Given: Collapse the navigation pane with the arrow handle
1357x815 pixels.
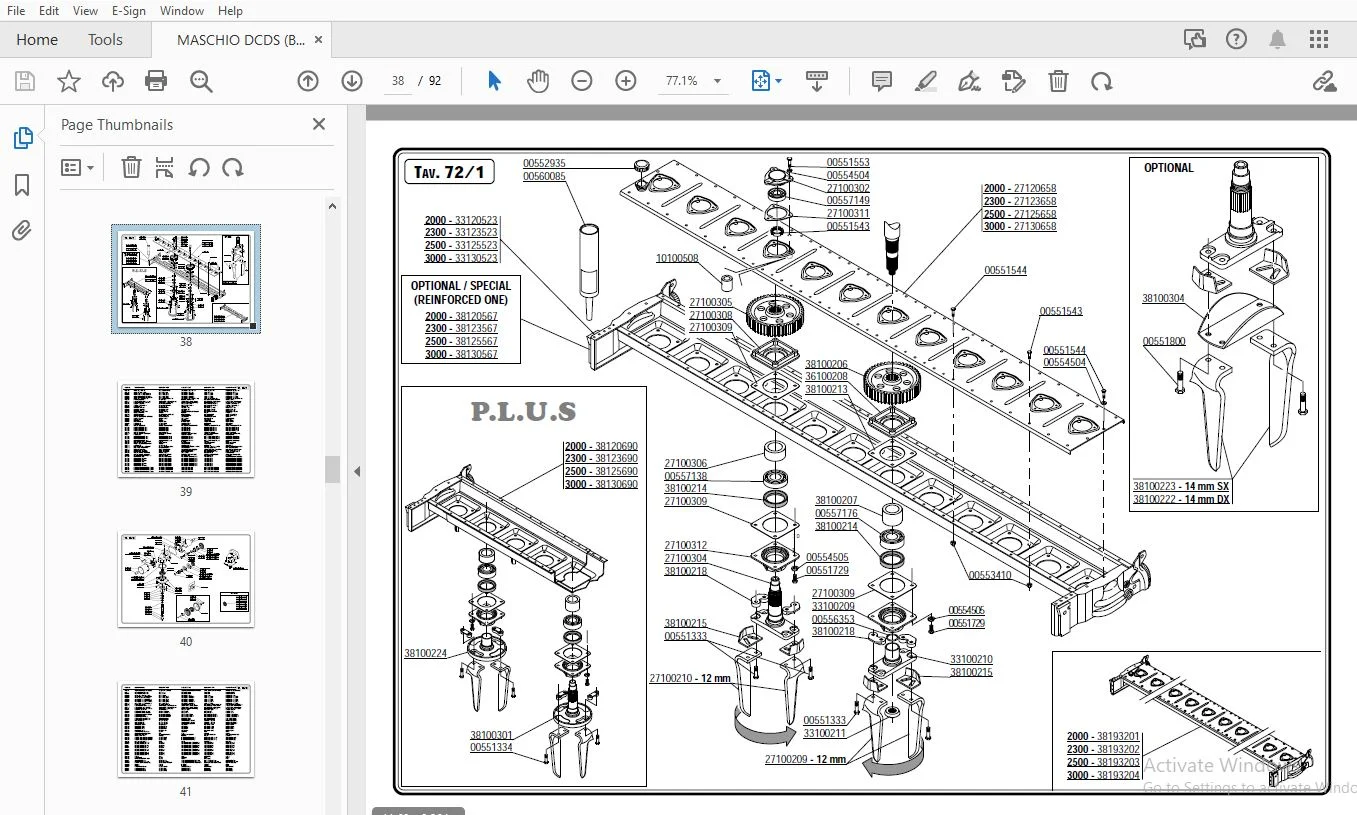Looking at the screenshot, I should click(357, 471).
